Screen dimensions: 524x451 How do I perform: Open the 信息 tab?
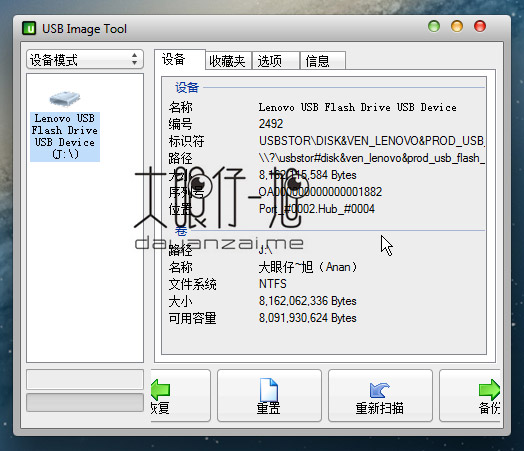tap(323, 61)
